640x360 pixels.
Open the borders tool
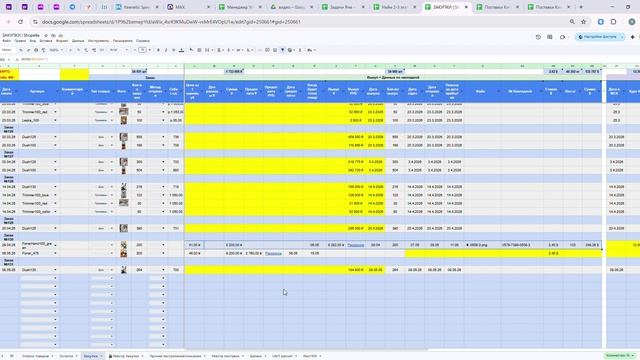click(199, 50)
